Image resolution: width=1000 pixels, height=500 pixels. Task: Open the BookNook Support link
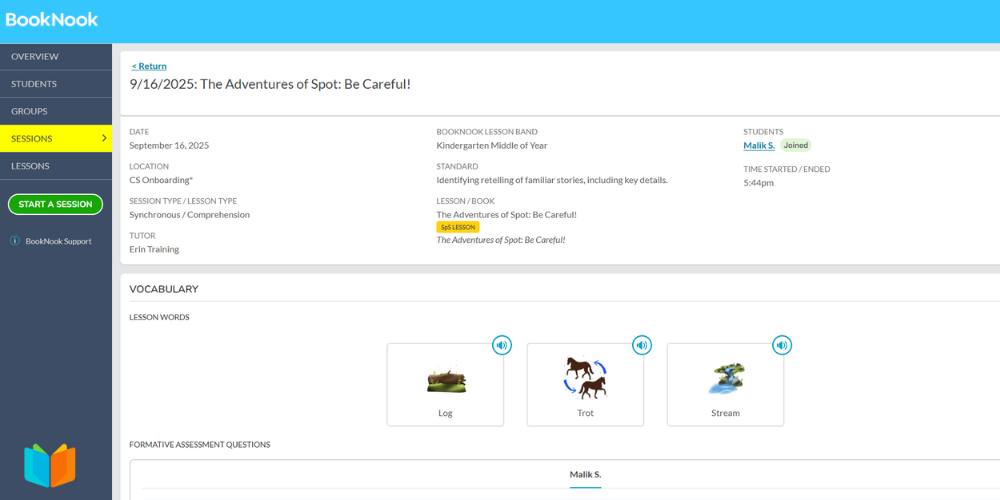[58, 241]
